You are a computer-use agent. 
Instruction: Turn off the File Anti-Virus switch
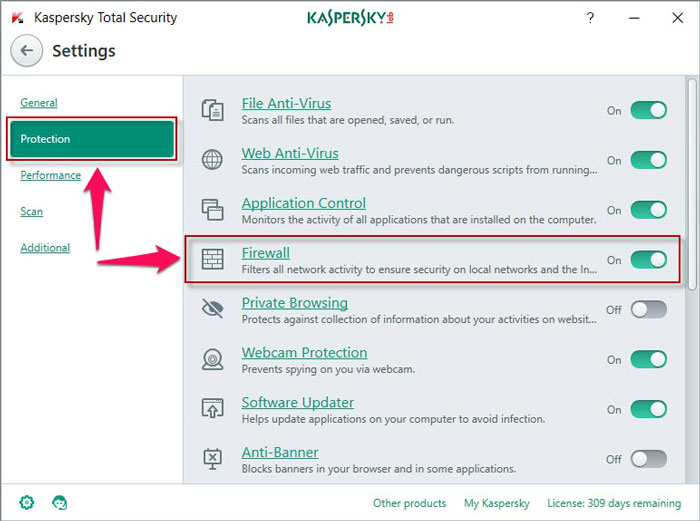click(x=649, y=110)
